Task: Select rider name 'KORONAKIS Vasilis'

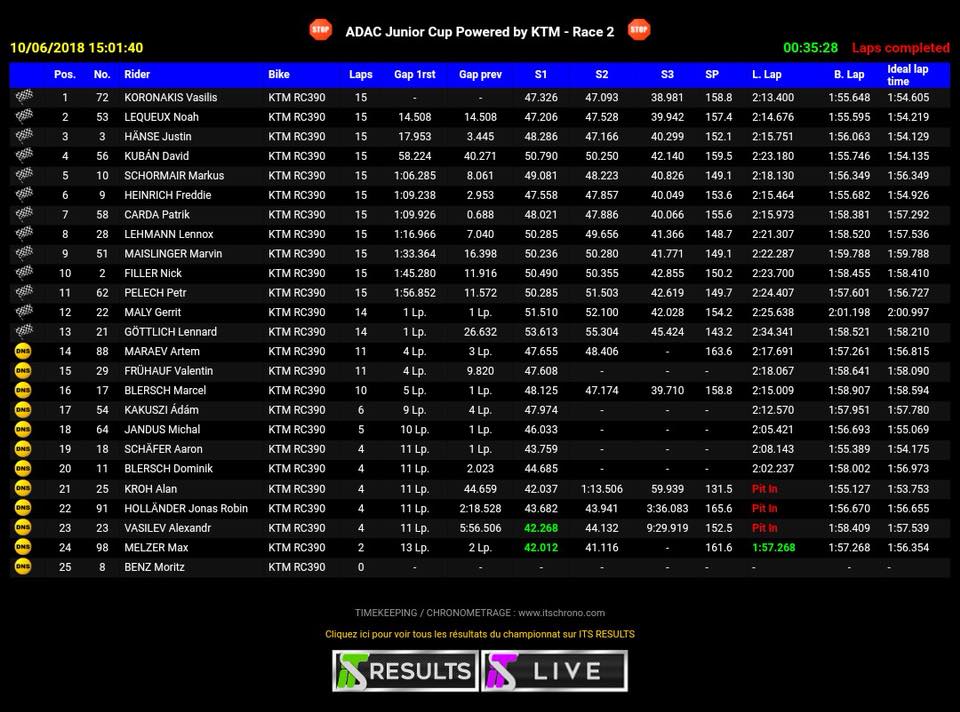Action: pyautogui.click(x=171, y=97)
